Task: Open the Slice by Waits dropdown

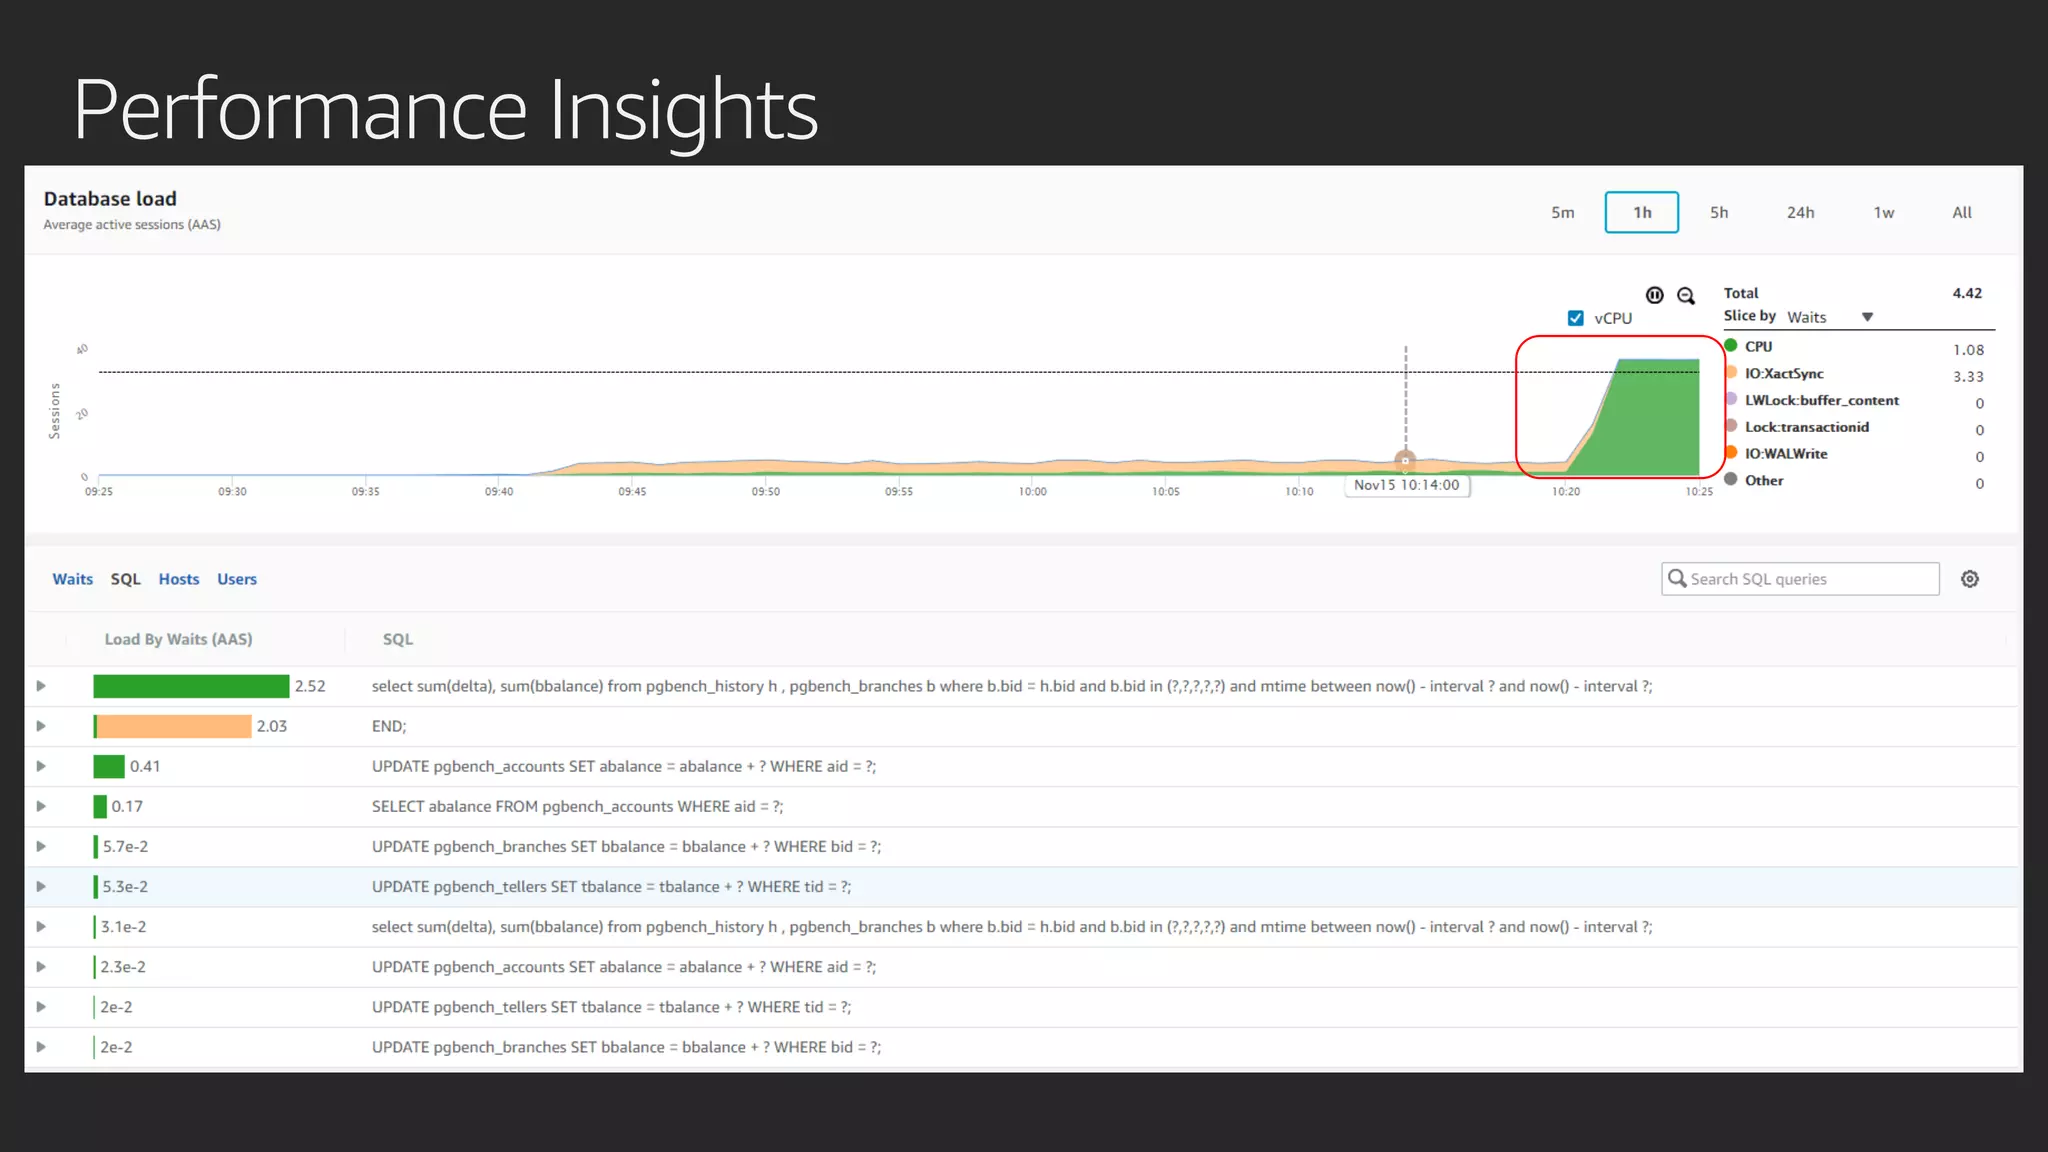Action: point(1830,317)
